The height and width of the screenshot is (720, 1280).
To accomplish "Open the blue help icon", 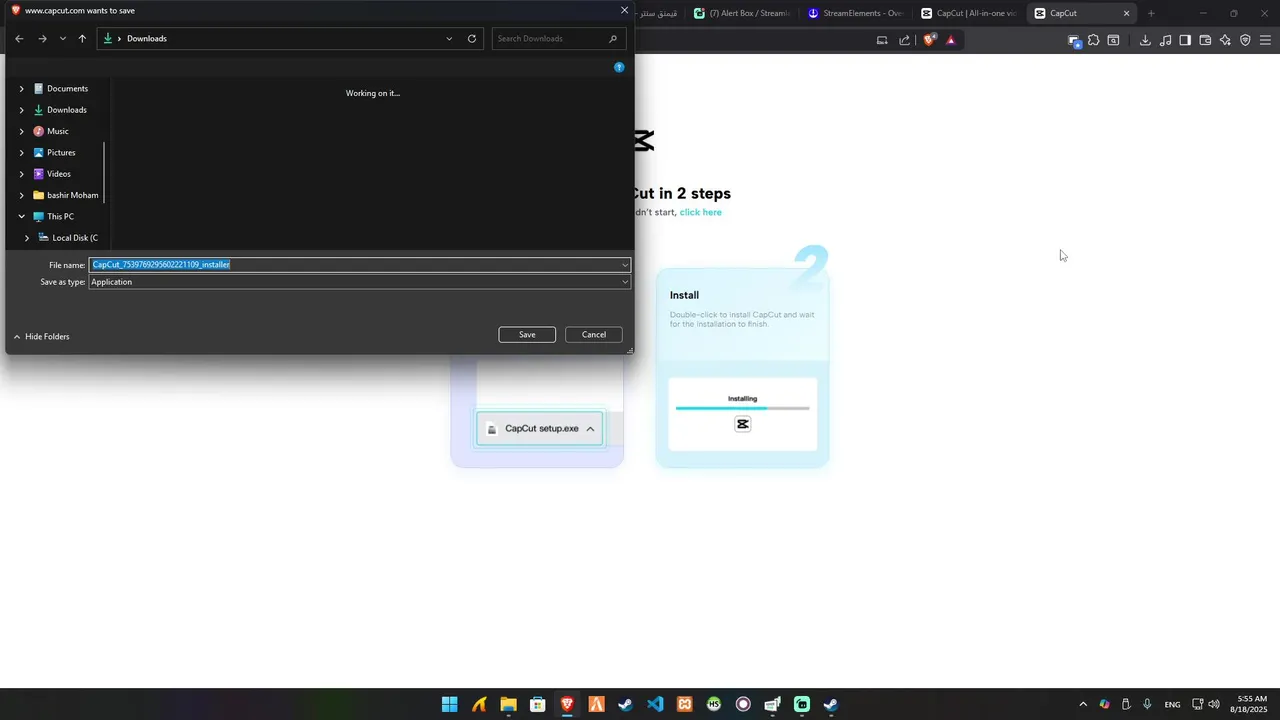I will click(x=619, y=67).
